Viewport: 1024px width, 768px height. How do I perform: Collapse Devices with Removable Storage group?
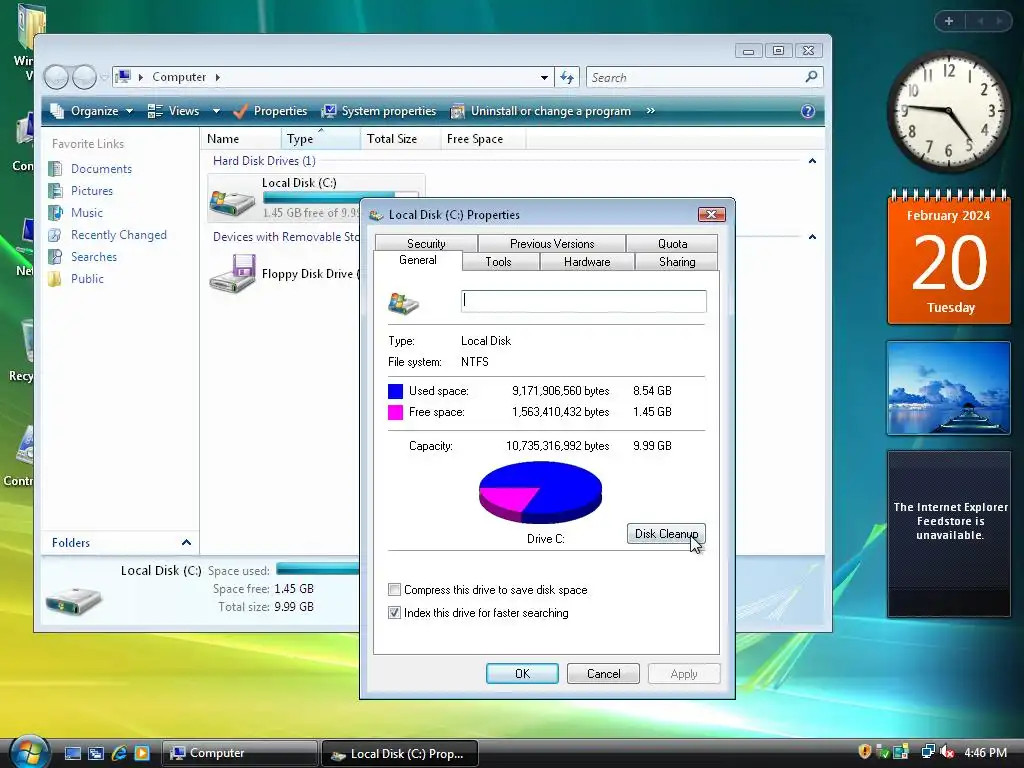coord(812,236)
